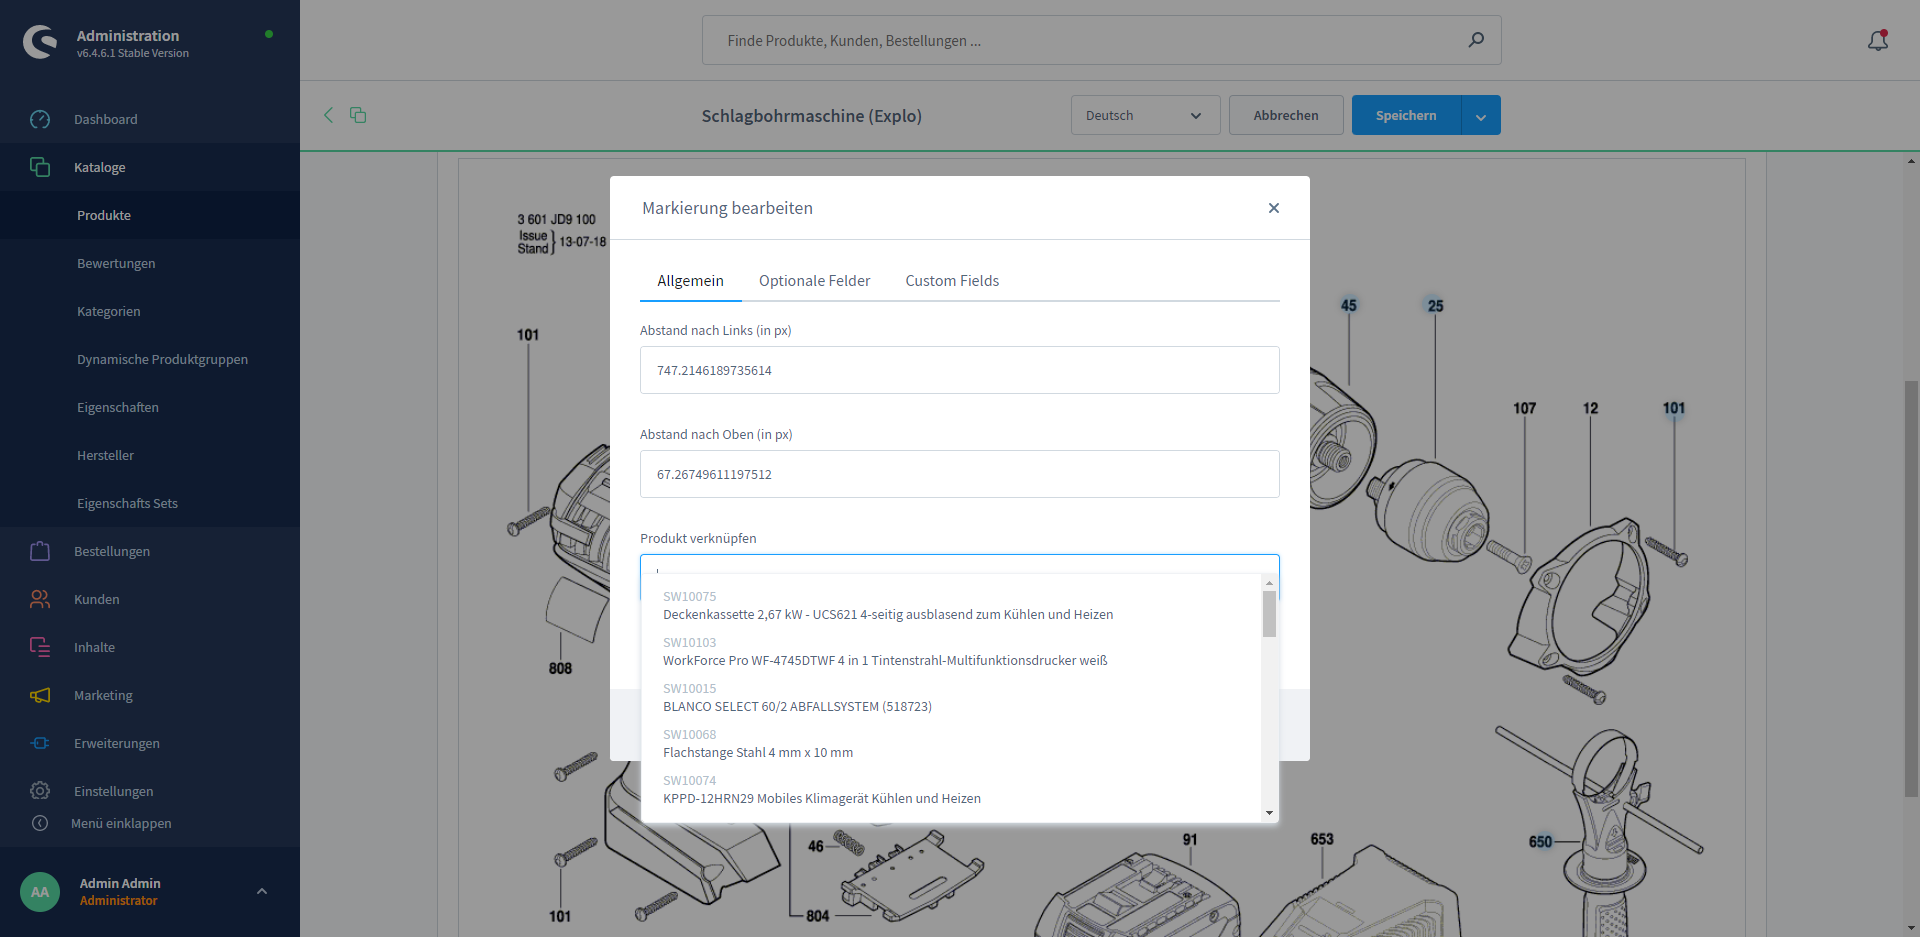Expand the Speichern split-button arrow
Image resolution: width=1920 pixels, height=937 pixels.
coord(1480,116)
